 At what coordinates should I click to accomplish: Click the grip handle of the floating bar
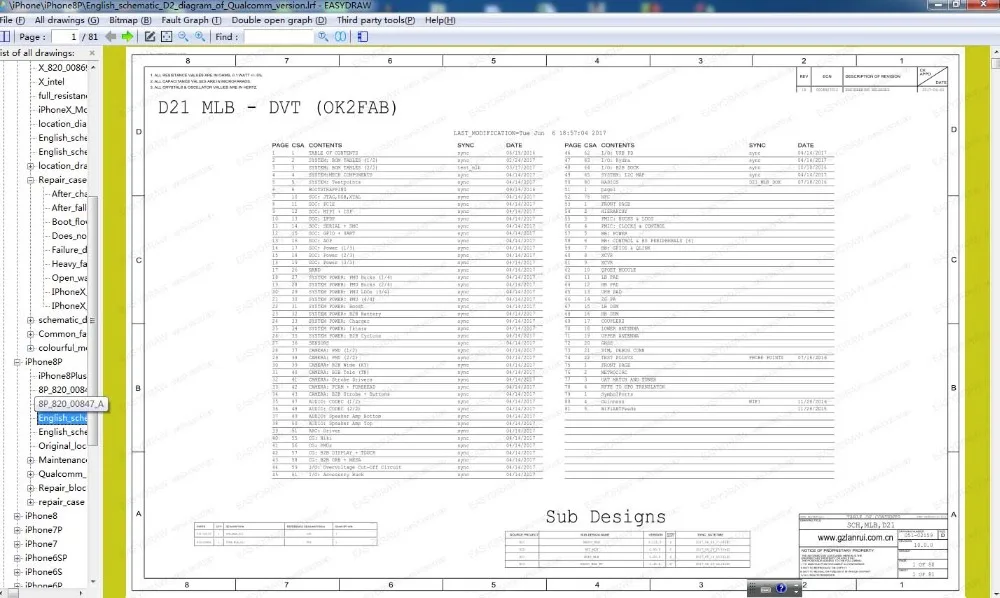pos(752,588)
